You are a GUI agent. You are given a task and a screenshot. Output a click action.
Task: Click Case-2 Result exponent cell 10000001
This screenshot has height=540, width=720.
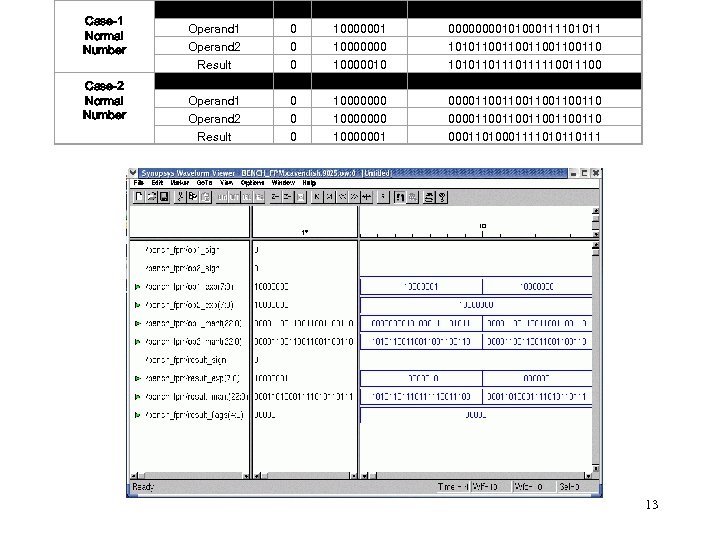point(360,136)
